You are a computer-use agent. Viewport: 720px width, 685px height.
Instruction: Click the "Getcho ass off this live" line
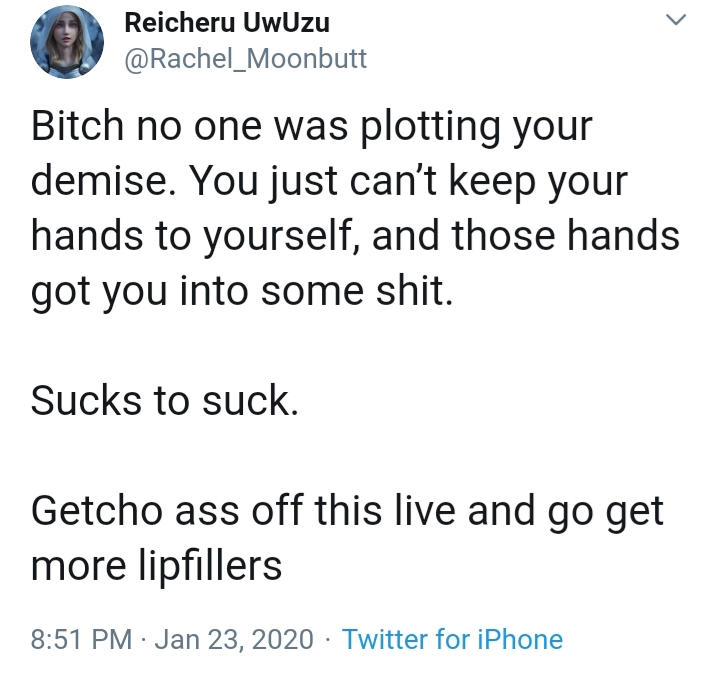(347, 510)
